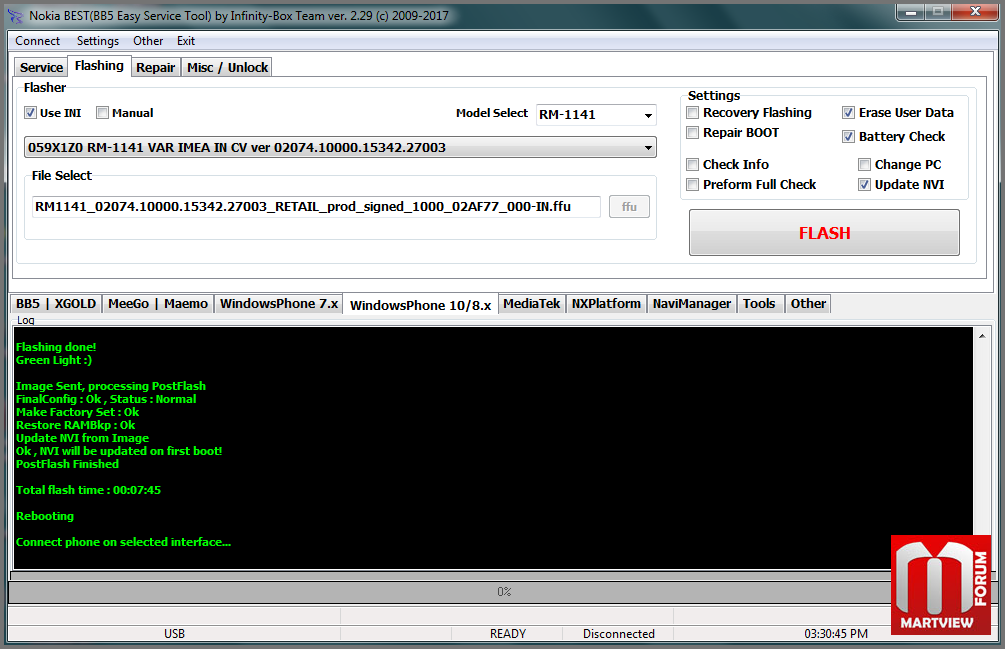The height and width of the screenshot is (649, 1005).
Task: Switch to the Service tab
Action: 41,67
